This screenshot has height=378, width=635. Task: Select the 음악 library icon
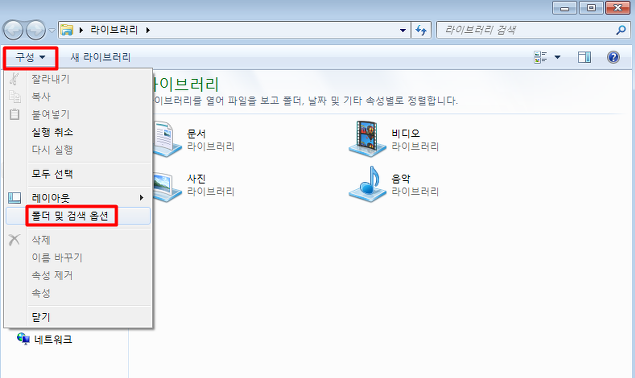[x=367, y=184]
